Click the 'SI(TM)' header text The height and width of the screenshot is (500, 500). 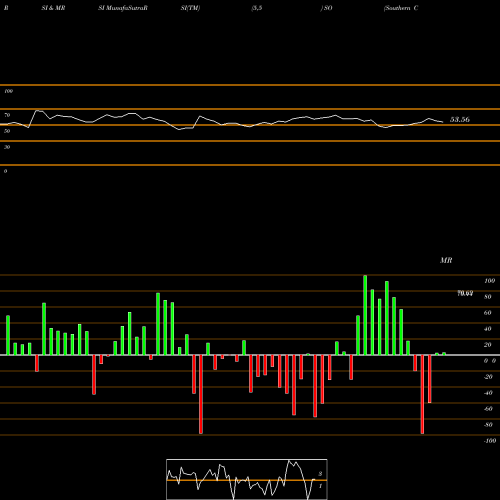pos(190,8)
